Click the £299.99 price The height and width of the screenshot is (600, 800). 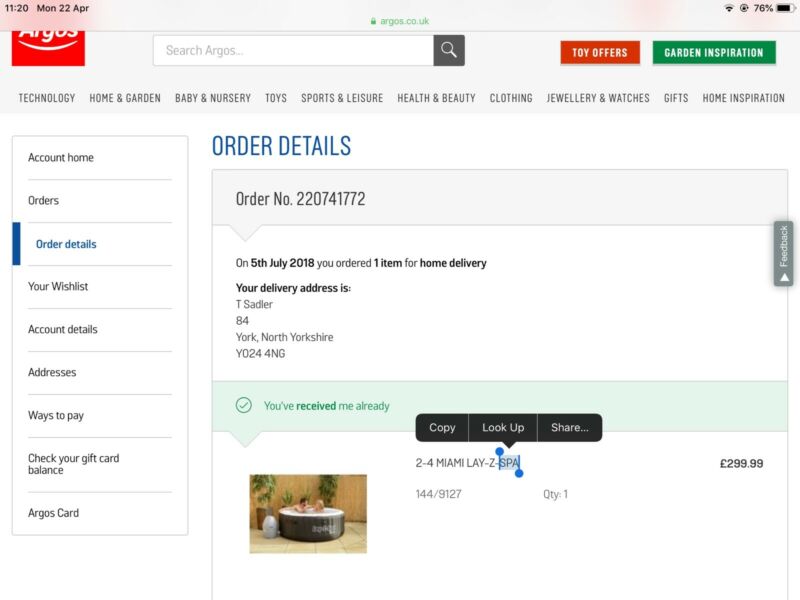click(741, 463)
